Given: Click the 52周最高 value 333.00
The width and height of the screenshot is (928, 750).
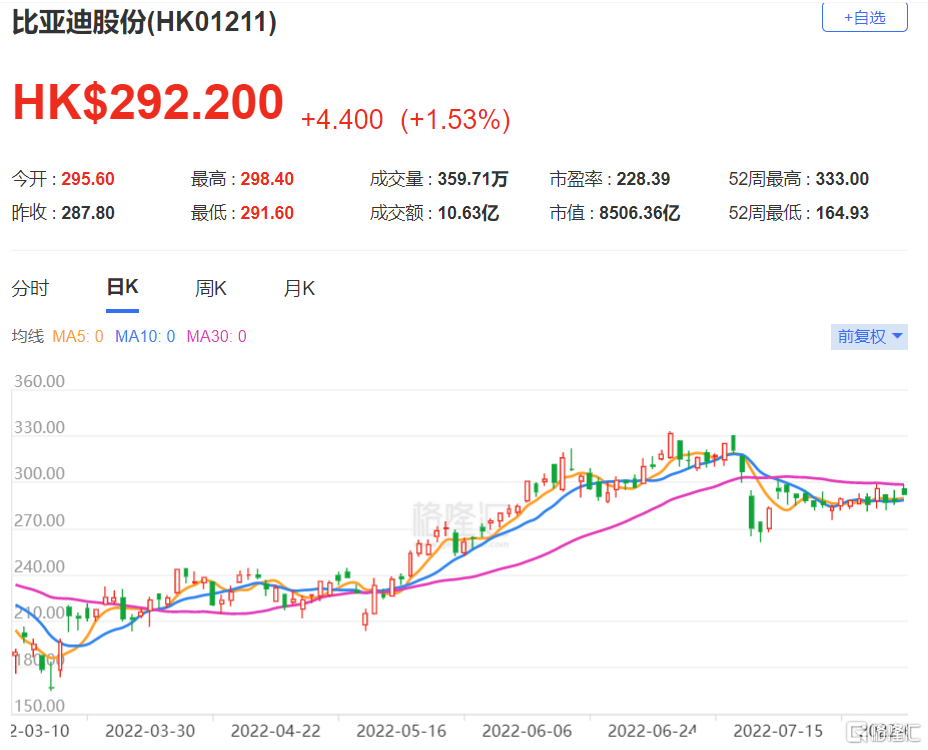Looking at the screenshot, I should (x=841, y=180).
